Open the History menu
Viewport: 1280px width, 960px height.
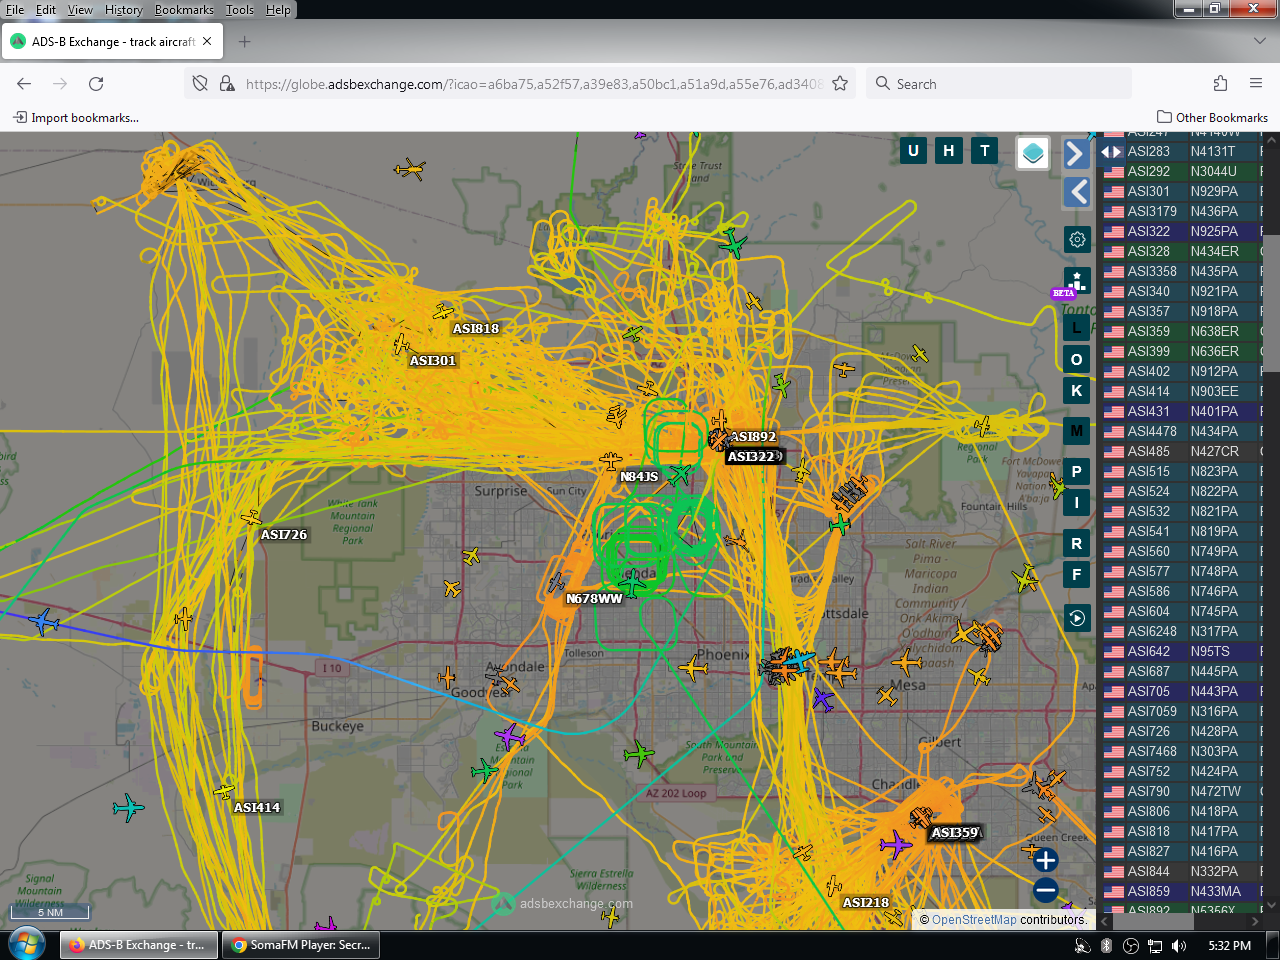124,10
